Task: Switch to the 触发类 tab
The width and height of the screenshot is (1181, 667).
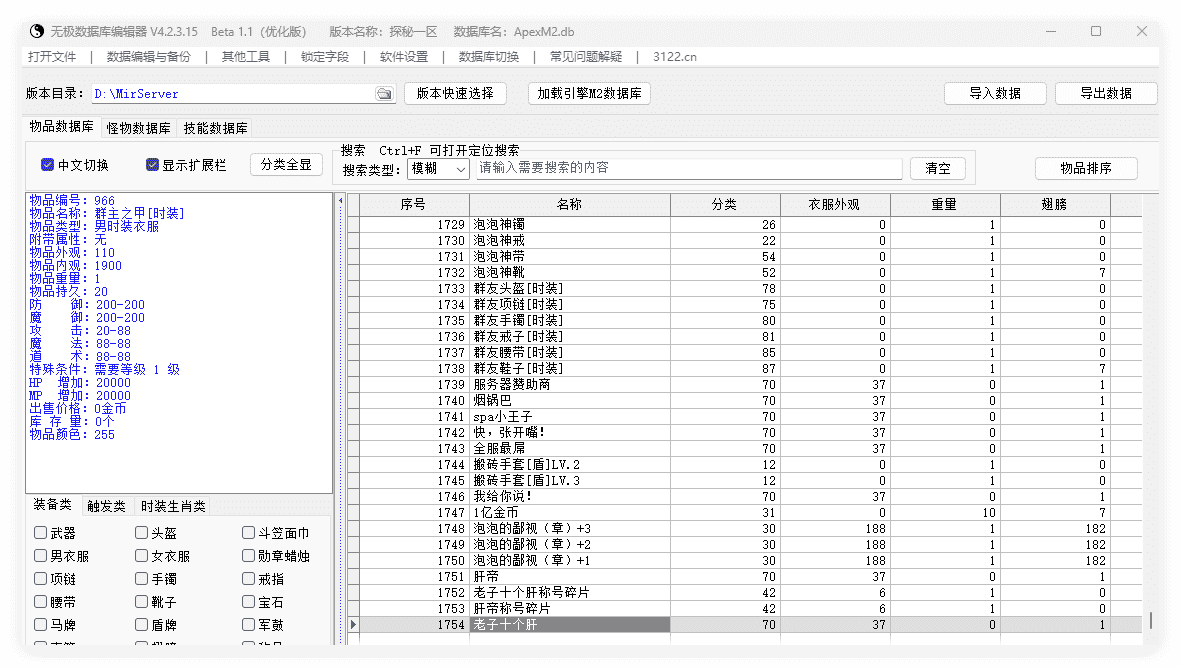Action: tap(106, 506)
